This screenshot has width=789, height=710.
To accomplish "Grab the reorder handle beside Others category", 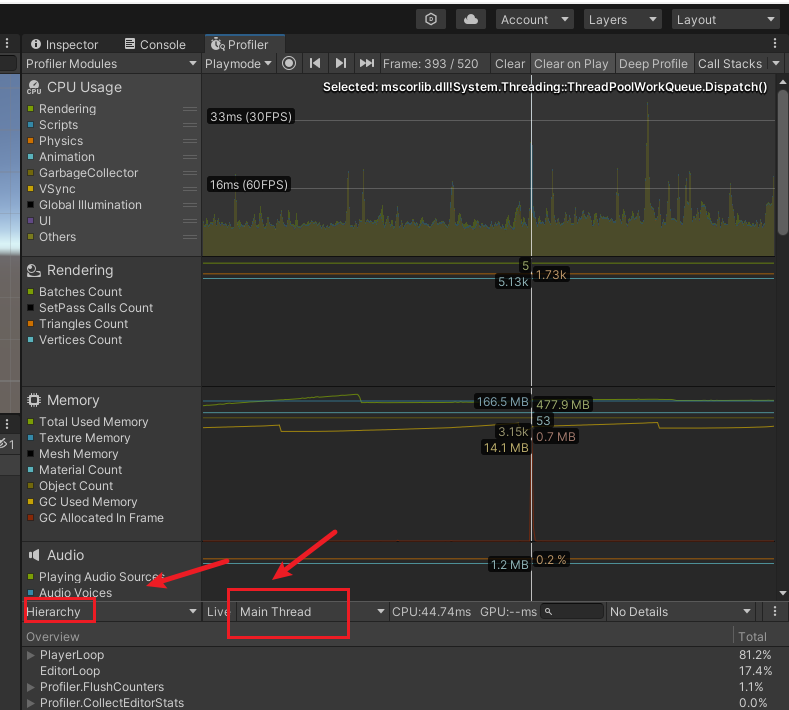I will pos(190,237).
